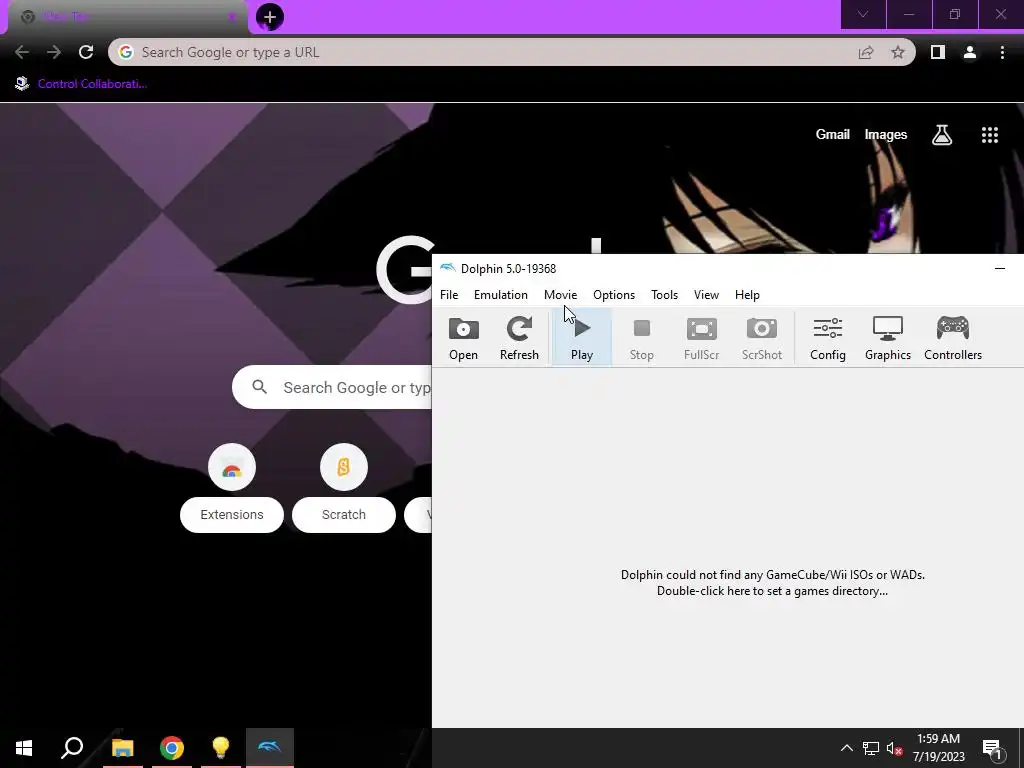Screen dimensions: 1024x768
Task: Open the Google Images link
Action: (x=886, y=135)
